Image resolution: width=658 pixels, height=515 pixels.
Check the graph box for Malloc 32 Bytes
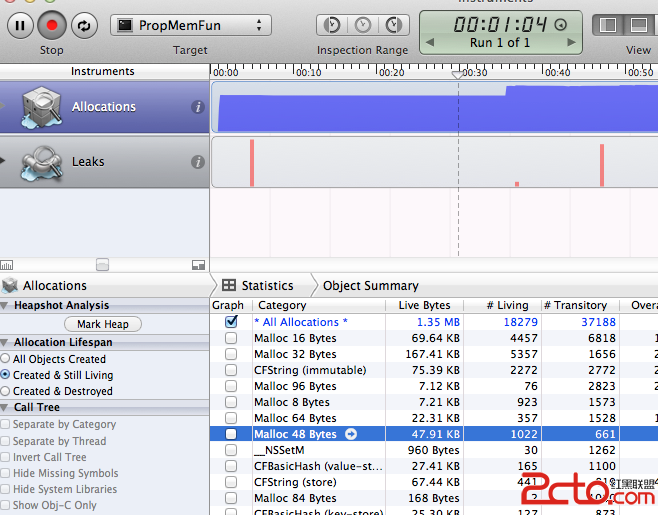point(231,354)
